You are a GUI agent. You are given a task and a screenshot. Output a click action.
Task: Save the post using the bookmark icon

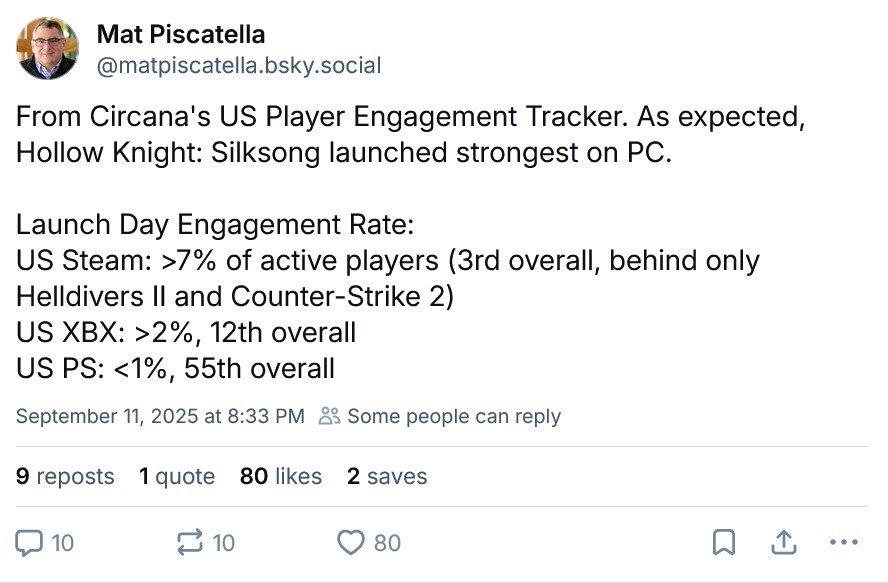click(x=723, y=543)
